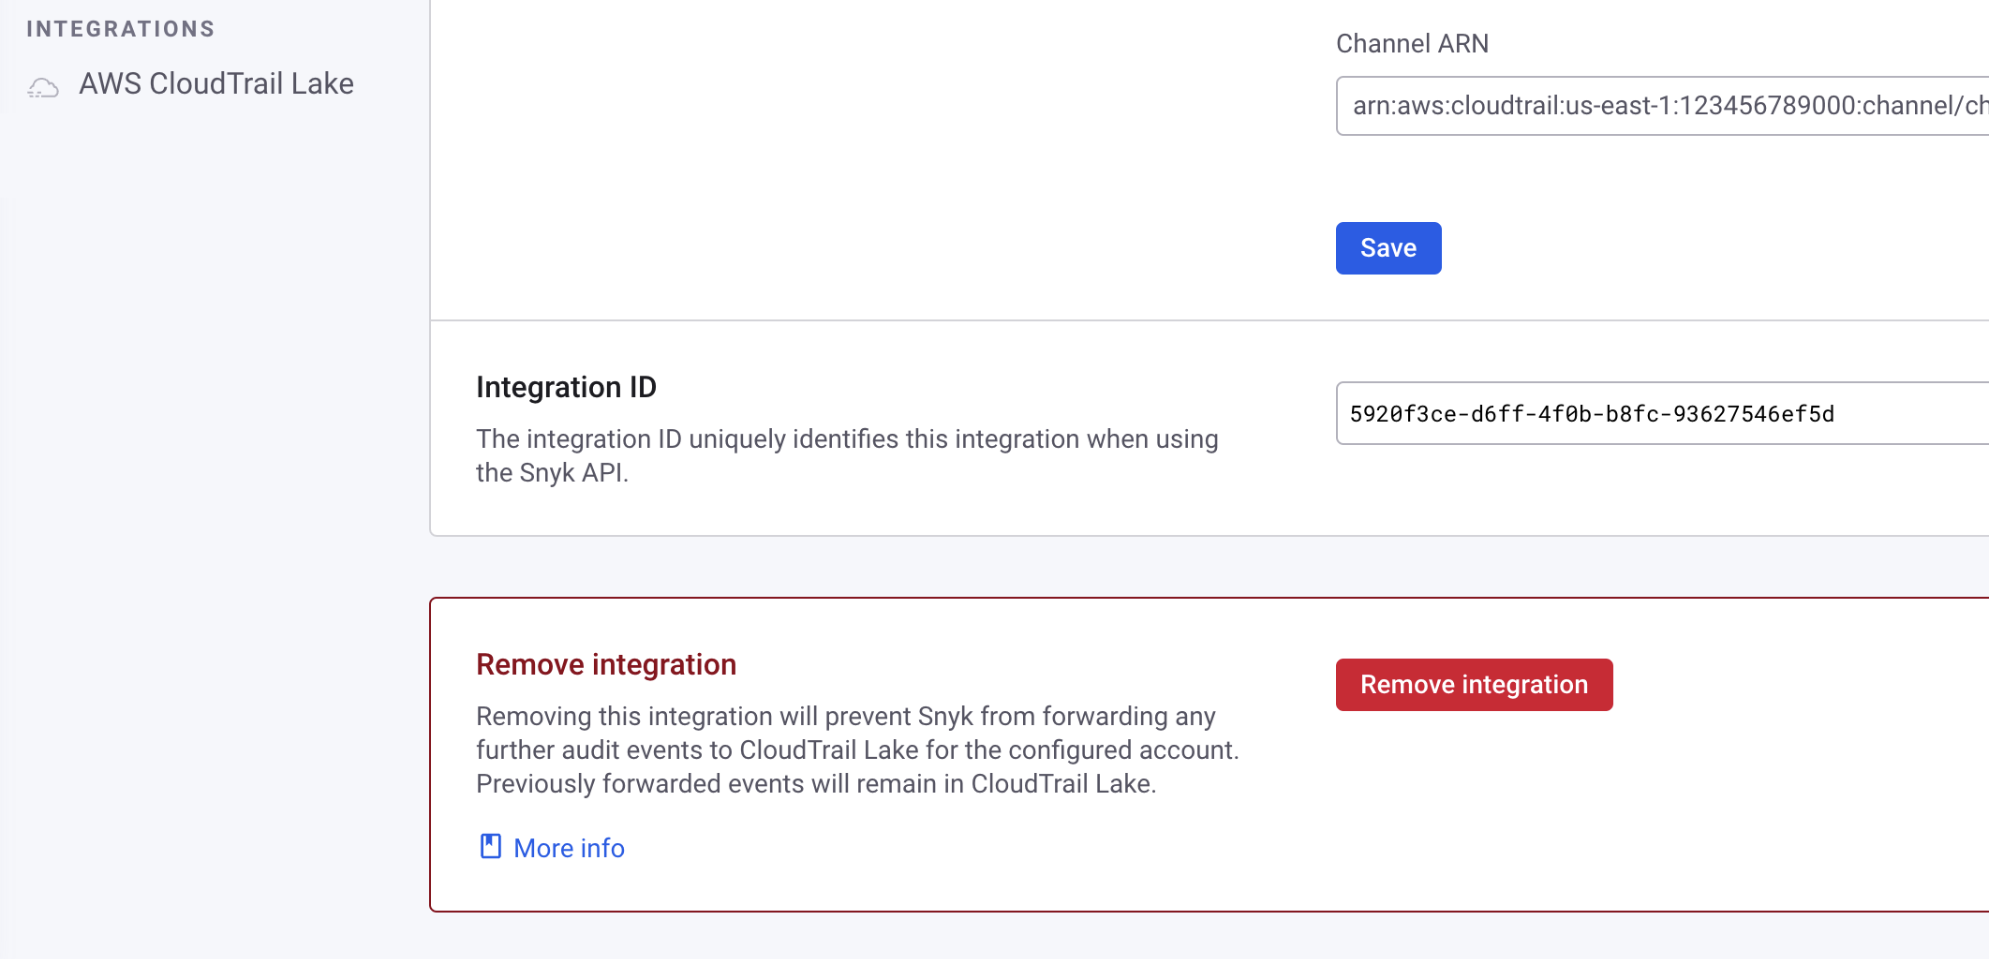
Task: Click inside the Channel ARN input field
Action: click(1660, 105)
